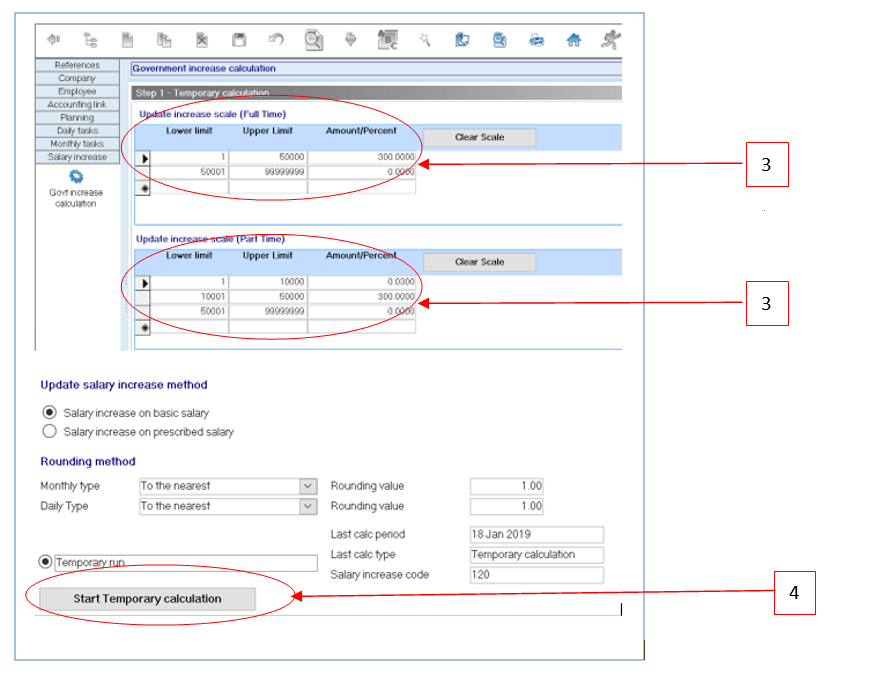871x675 pixels.
Task: Click the running person exit icon
Action: click(609, 40)
